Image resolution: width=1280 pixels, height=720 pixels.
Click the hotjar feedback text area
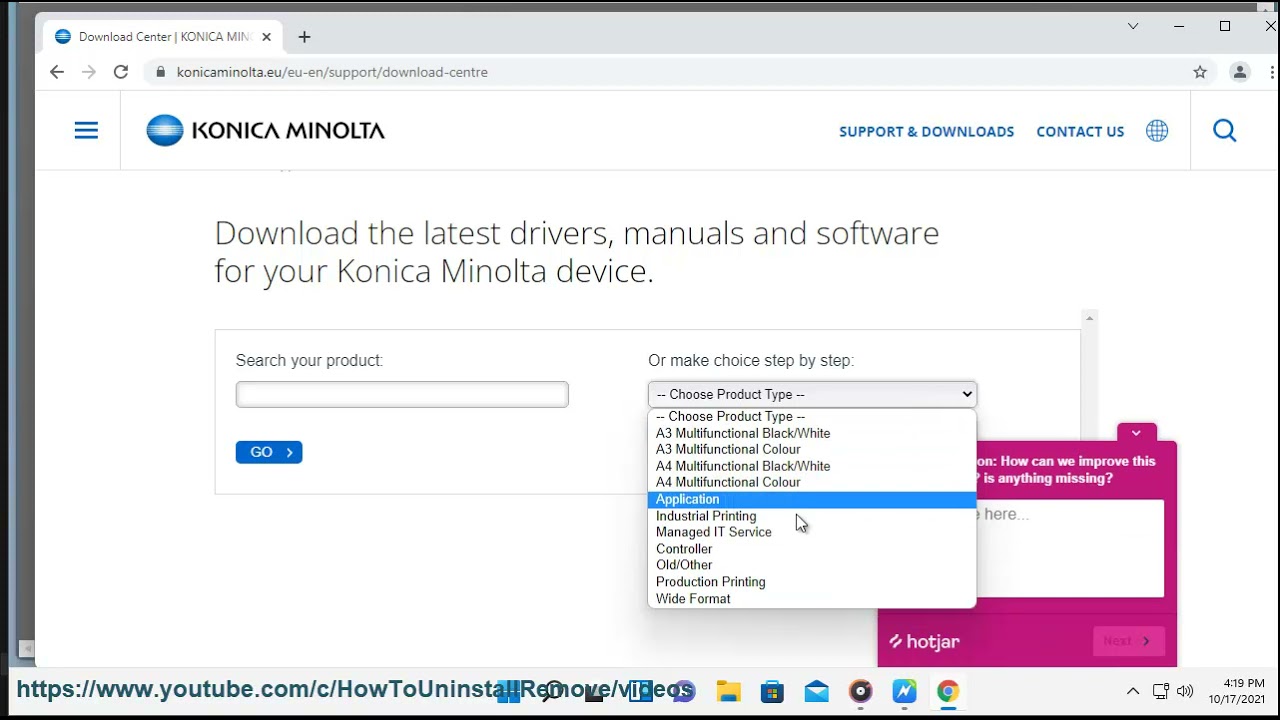(x=1070, y=548)
